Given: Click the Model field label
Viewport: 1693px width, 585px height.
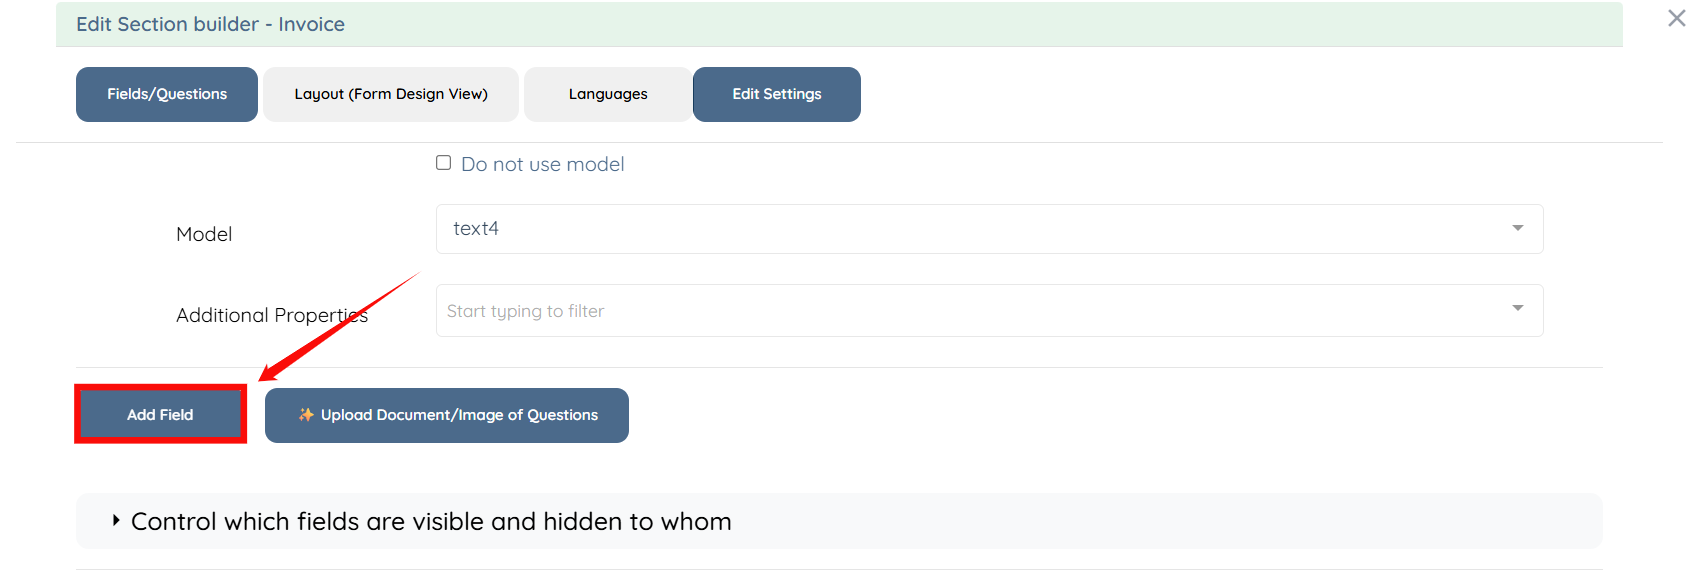Looking at the screenshot, I should point(204,234).
